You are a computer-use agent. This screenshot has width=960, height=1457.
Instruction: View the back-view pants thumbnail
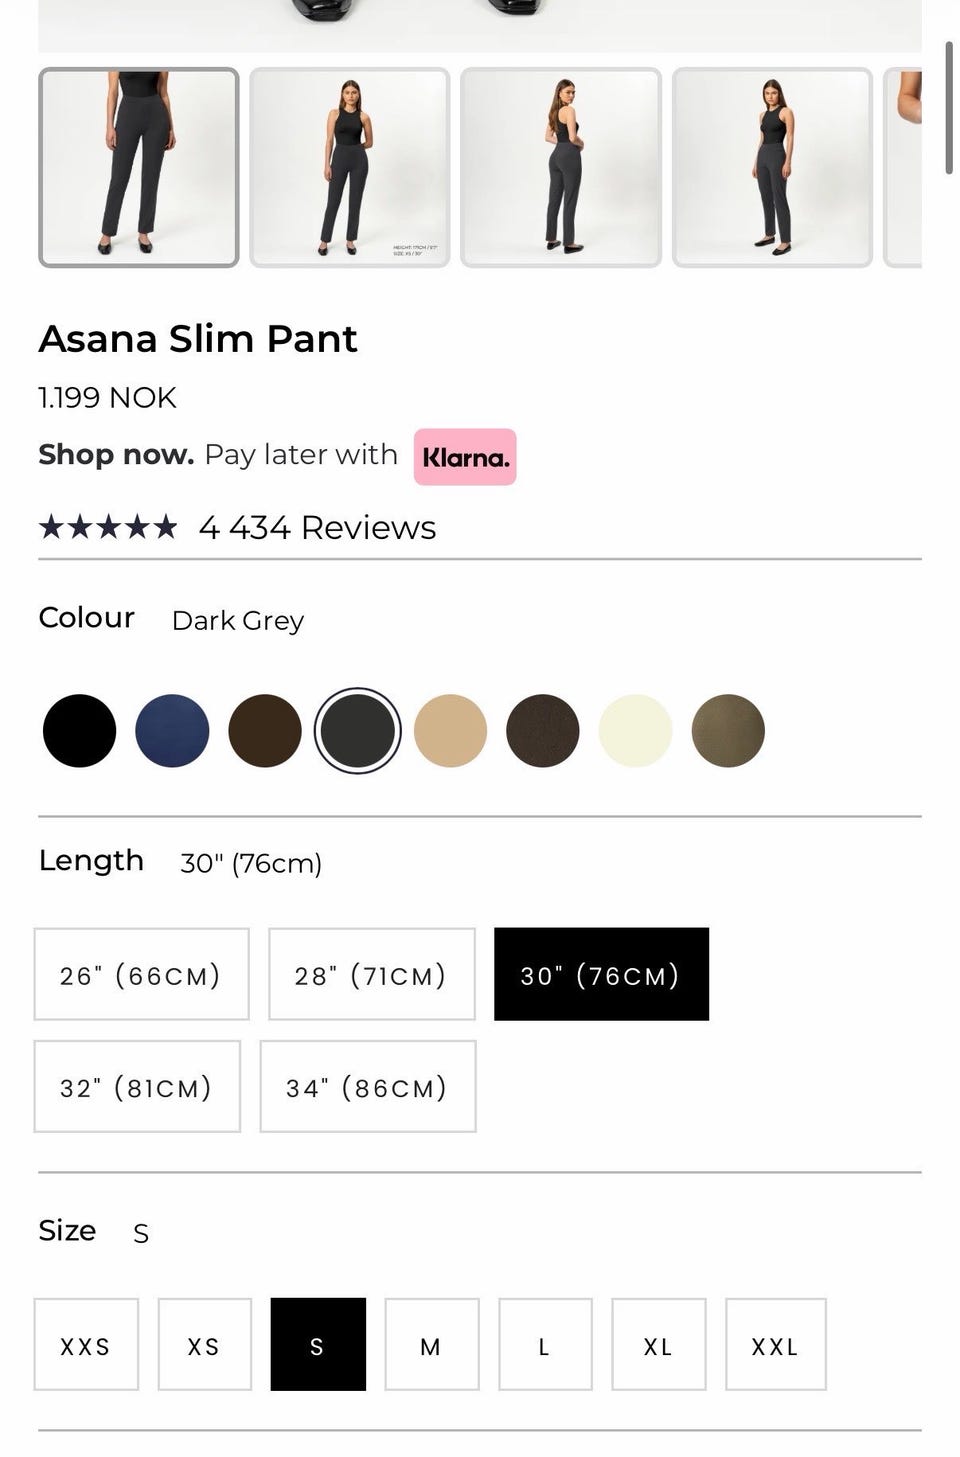[x=561, y=168]
